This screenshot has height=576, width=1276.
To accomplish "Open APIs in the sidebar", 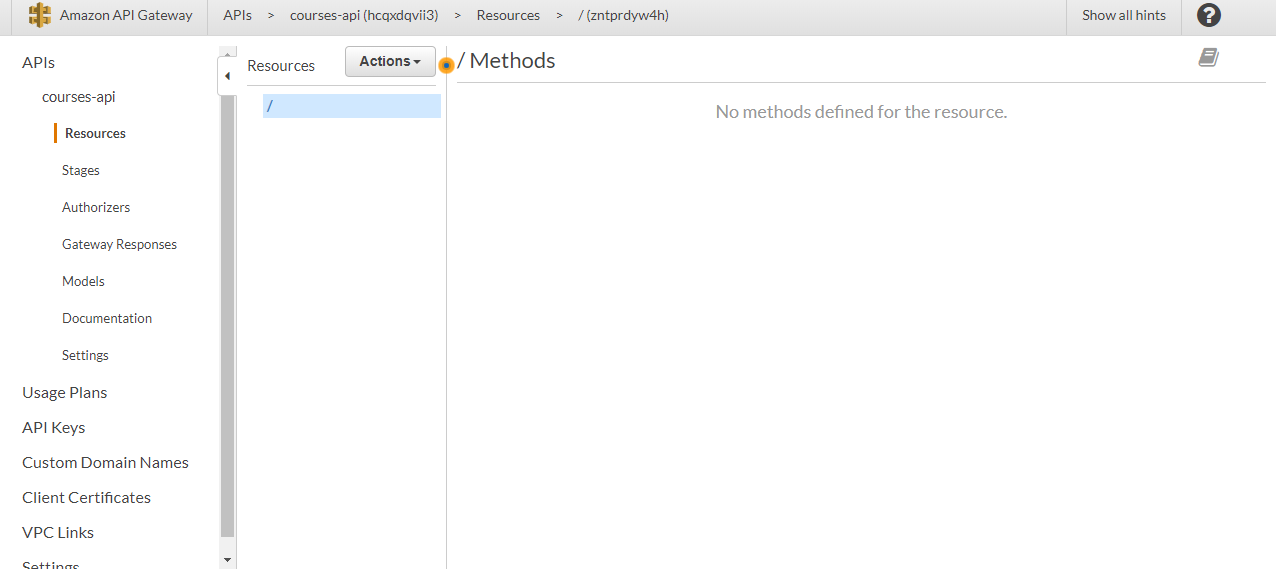I will [38, 62].
